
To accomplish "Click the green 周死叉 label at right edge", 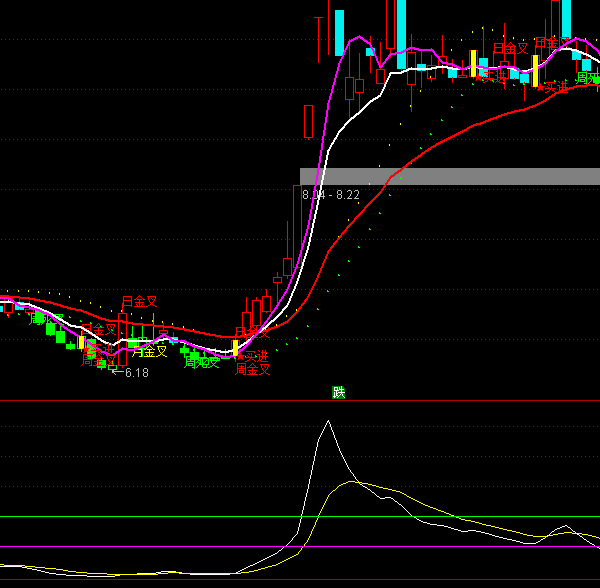I will click(x=587, y=78).
